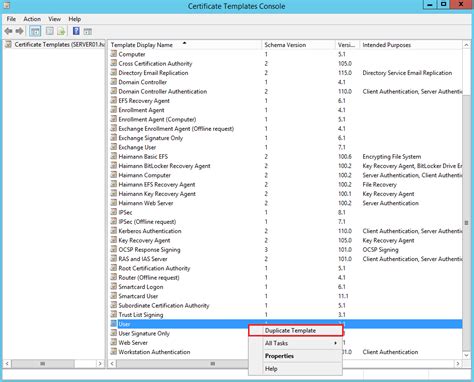Select the Exchange Signature Only template
Screen dimensions: 474x382
(151, 138)
